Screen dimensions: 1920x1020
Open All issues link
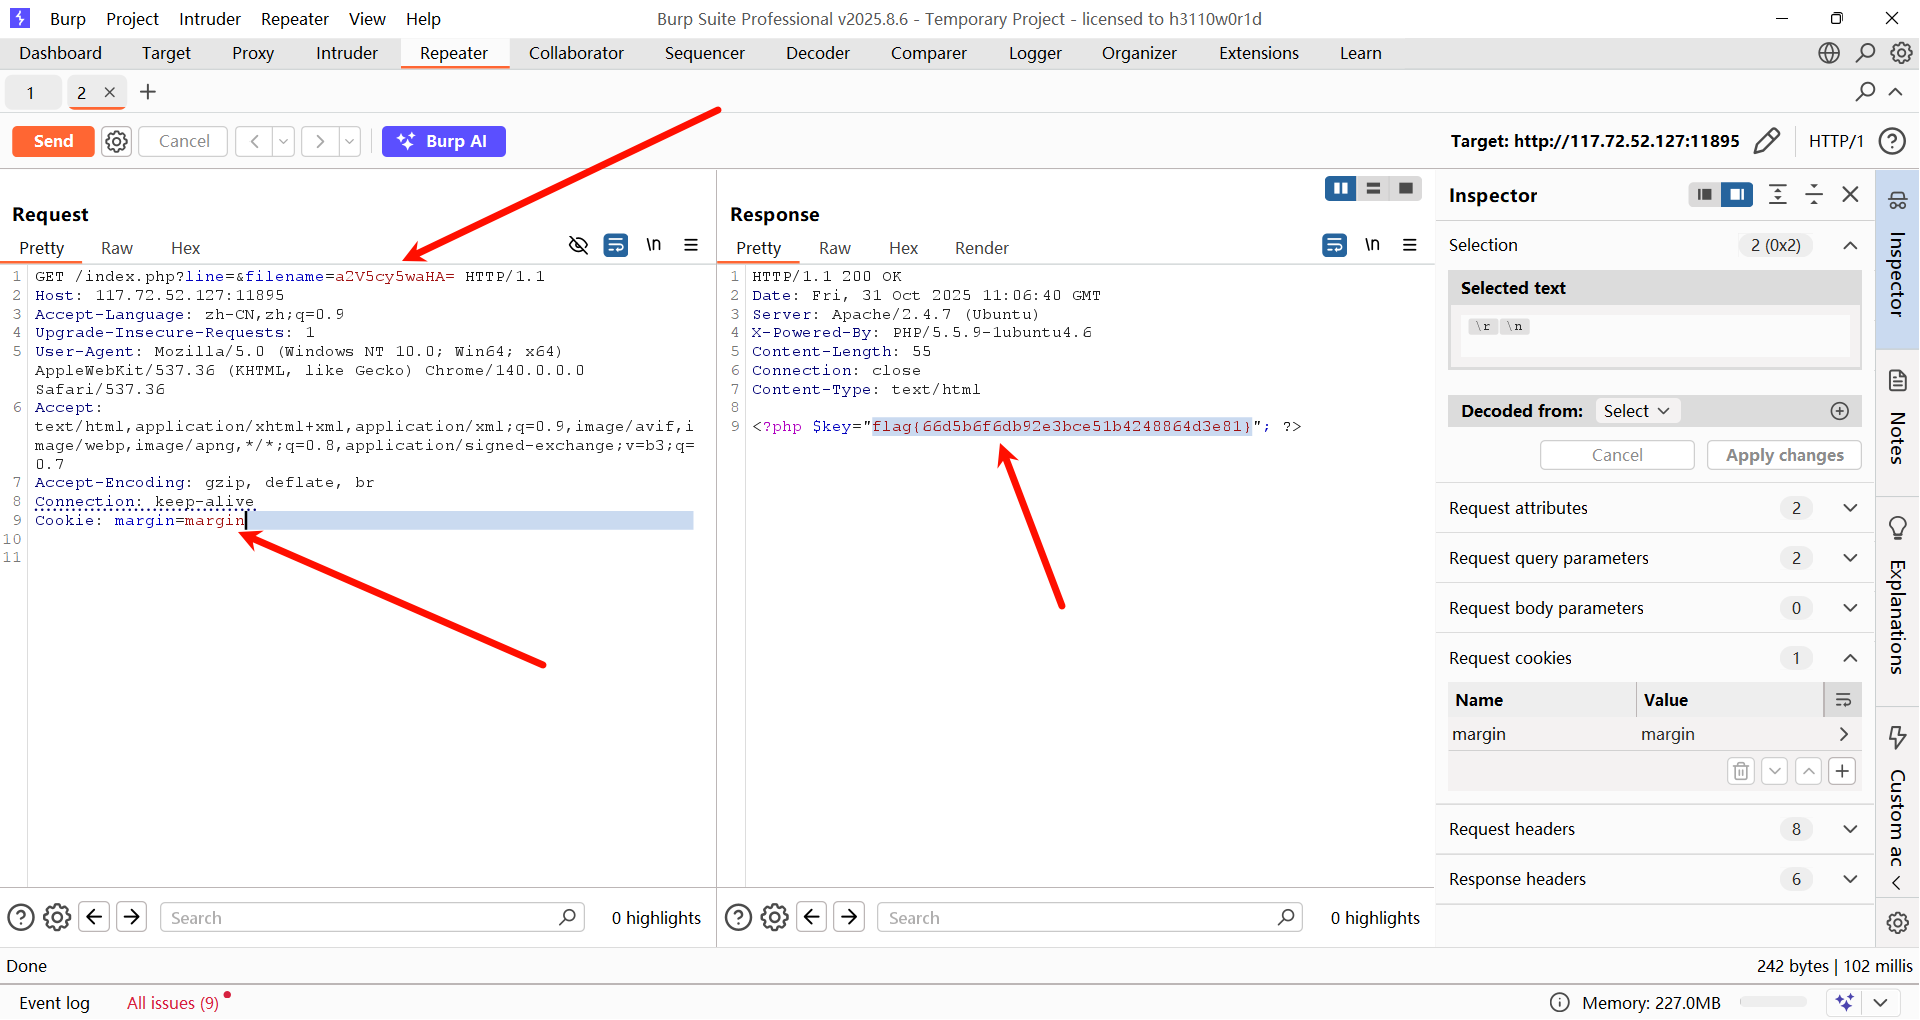tap(173, 1003)
